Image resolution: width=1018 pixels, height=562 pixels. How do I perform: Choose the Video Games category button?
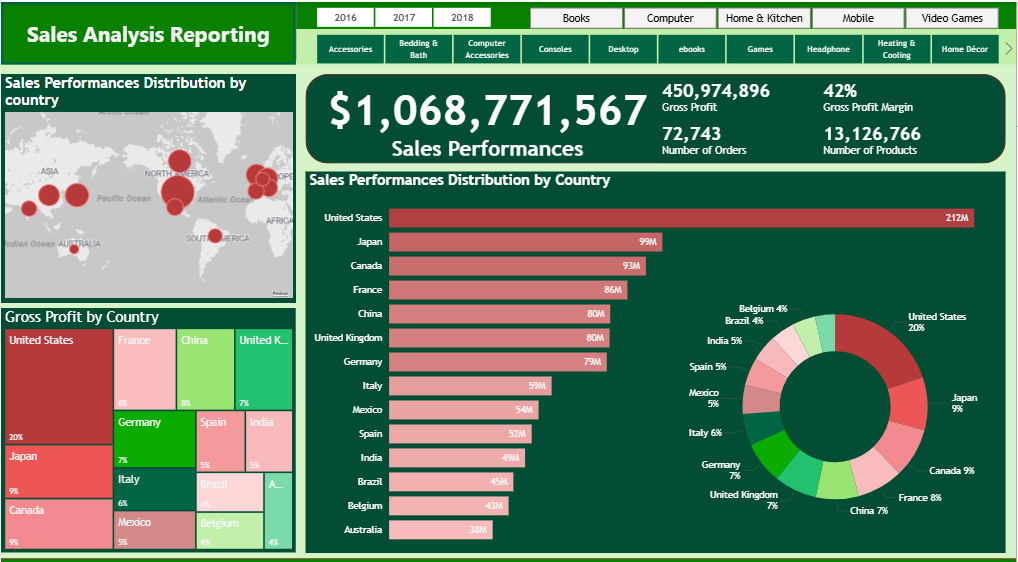click(x=951, y=18)
